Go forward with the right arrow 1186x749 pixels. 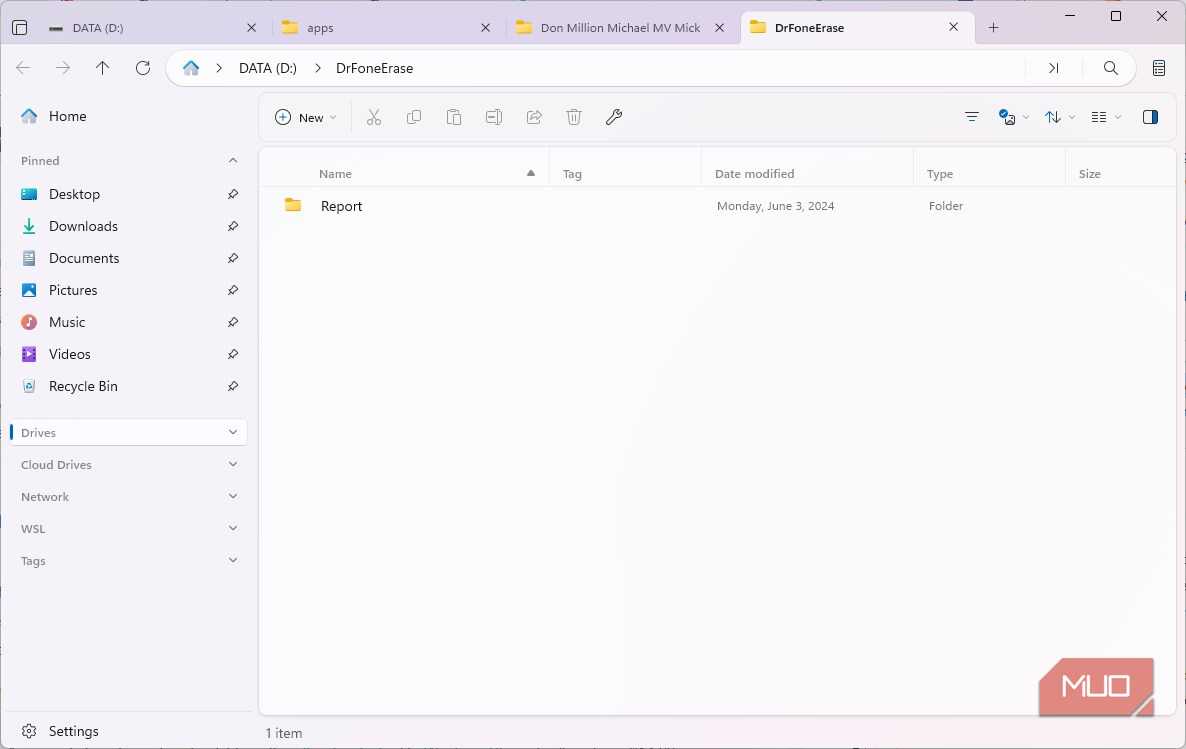point(63,68)
